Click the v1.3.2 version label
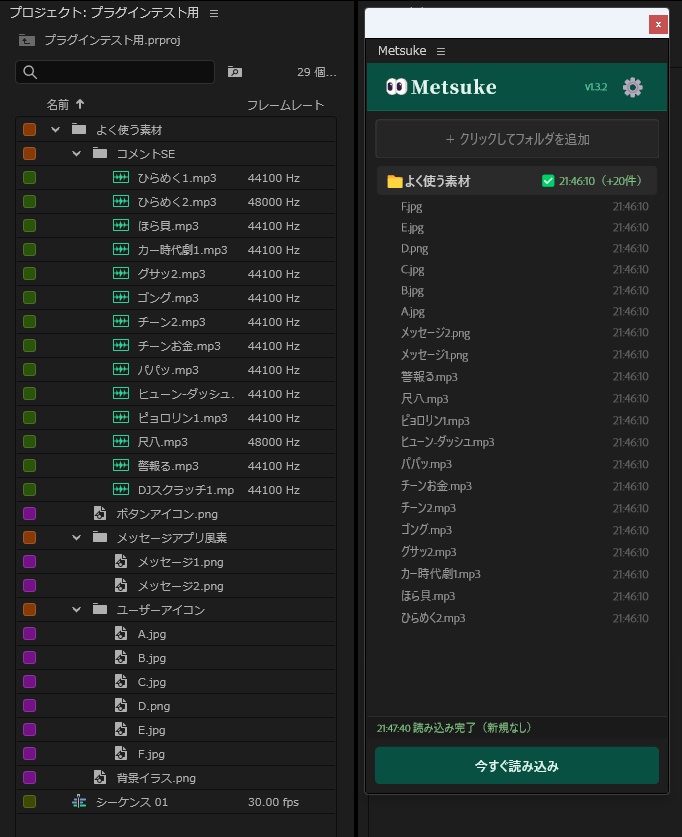Image resolution: width=682 pixels, height=837 pixels. [x=596, y=87]
